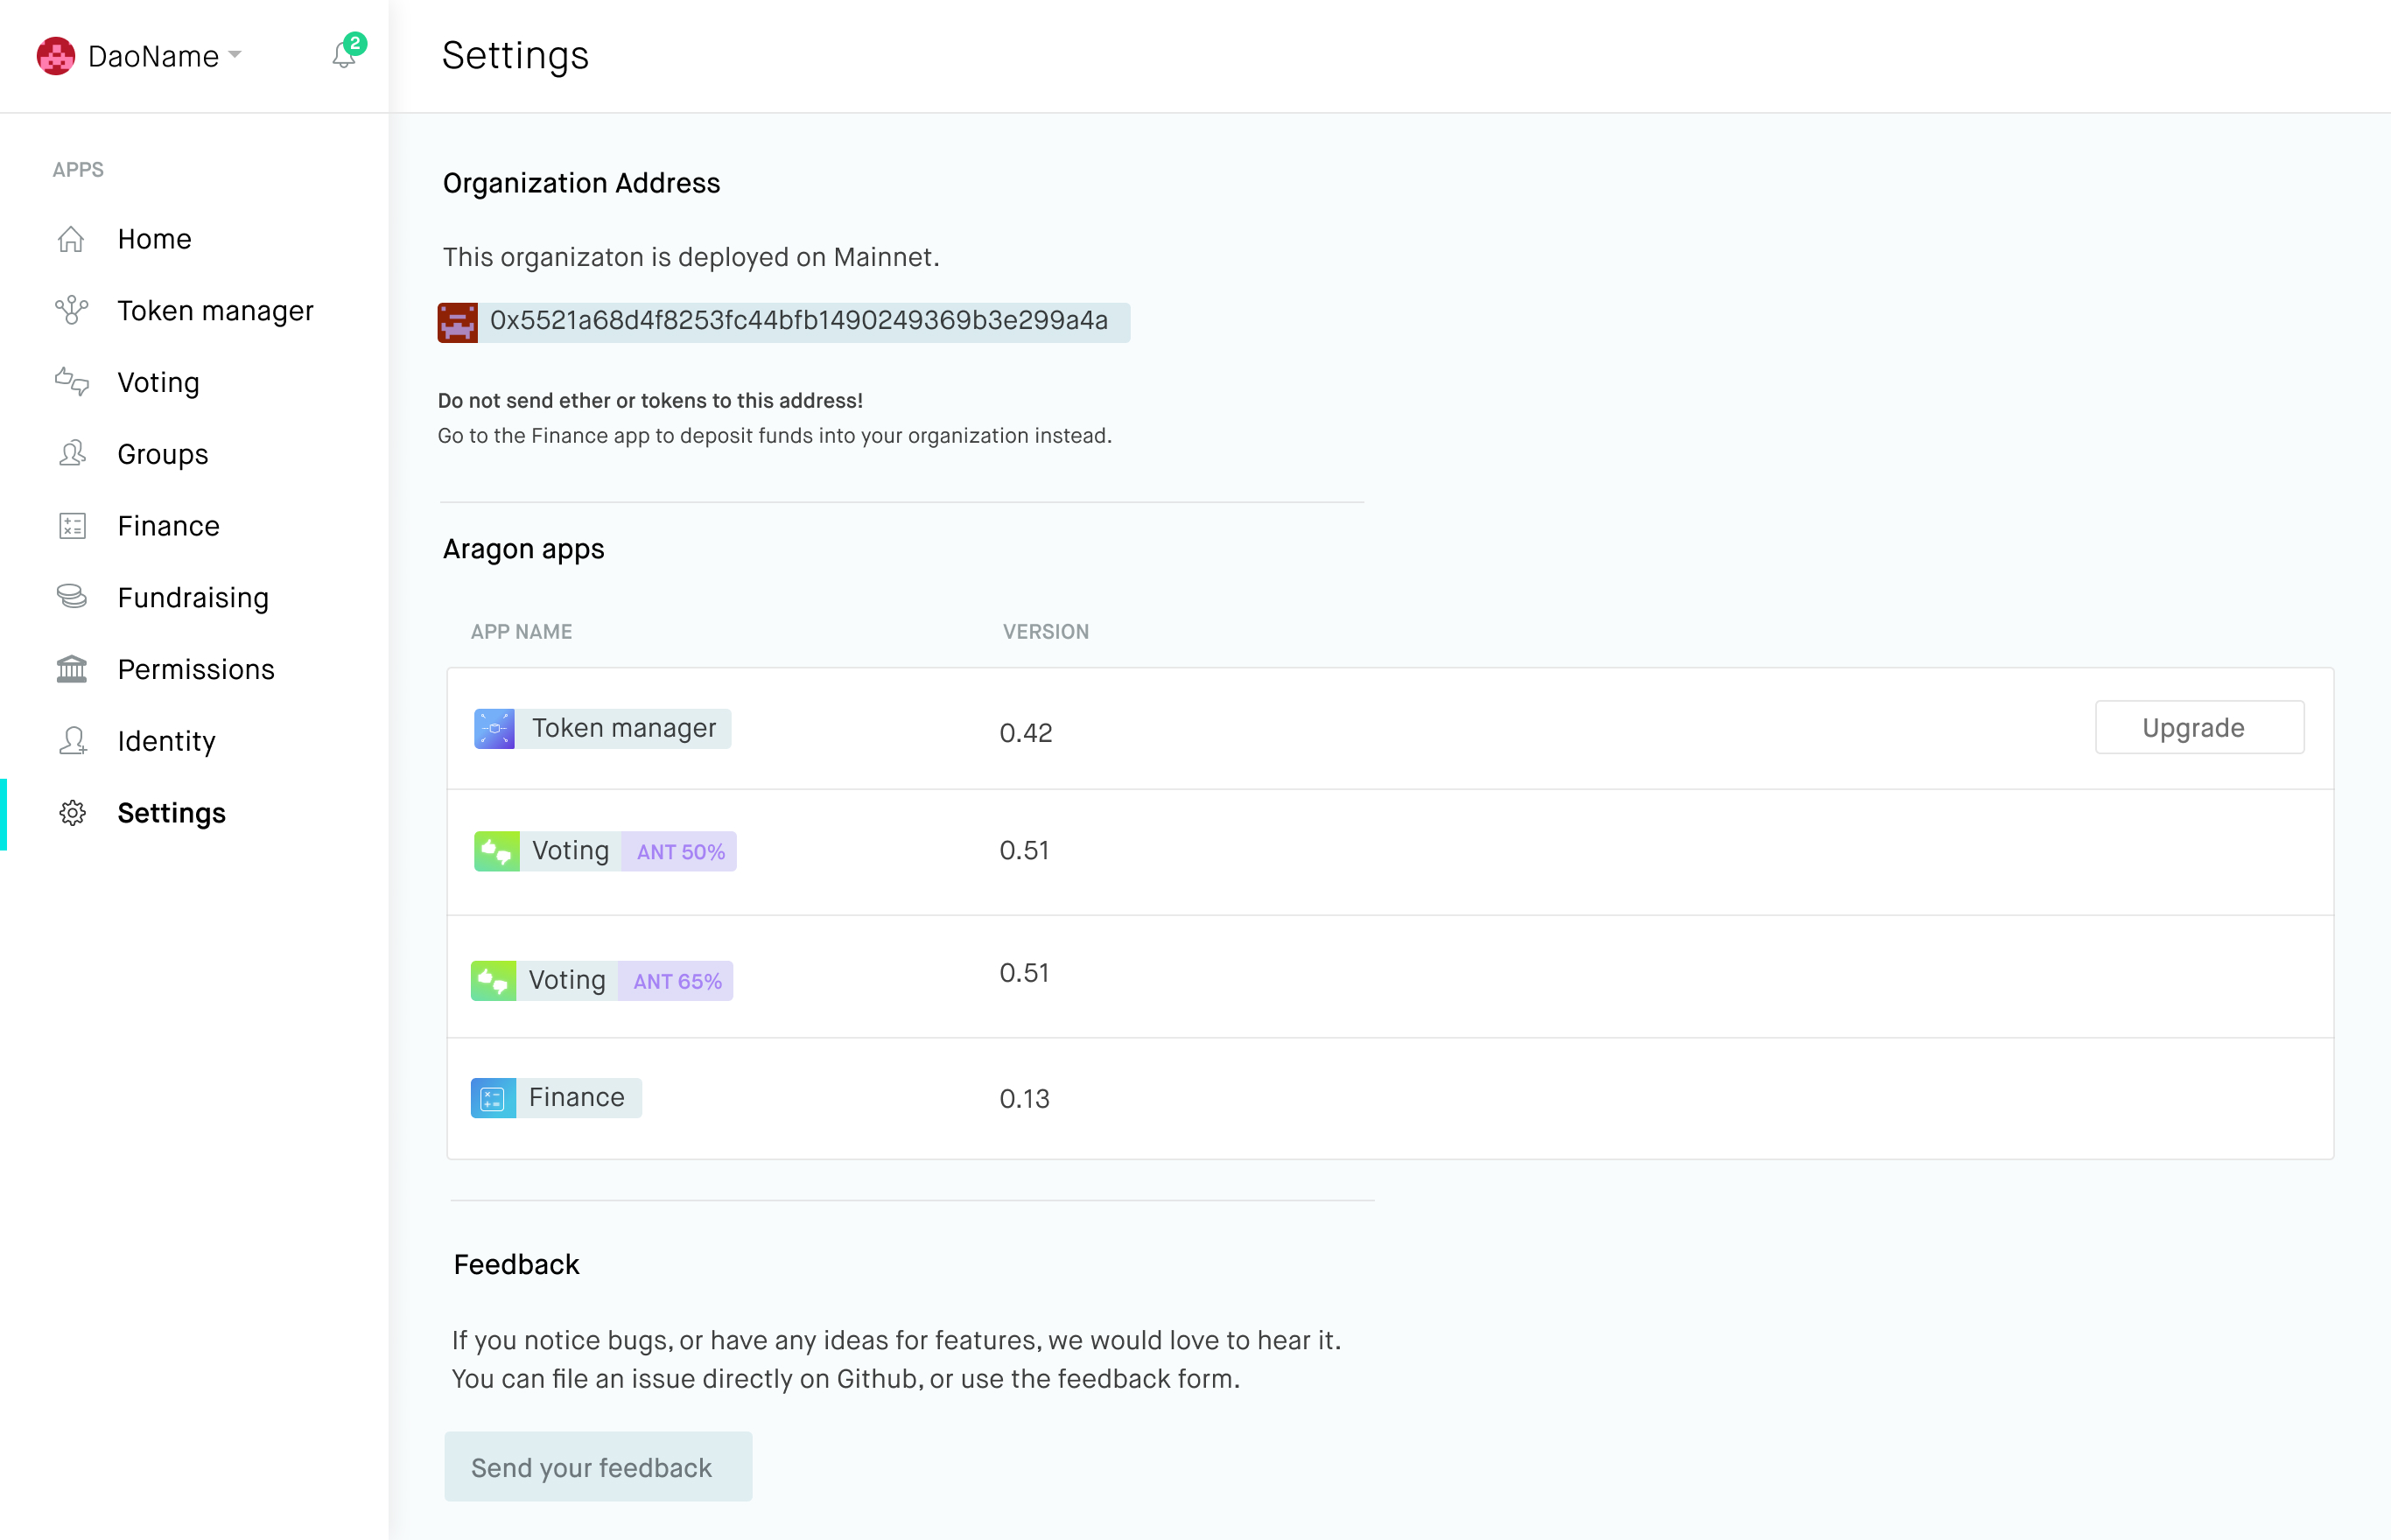Go to Home in the sidebar
This screenshot has height=1540, width=2391.
click(154, 239)
